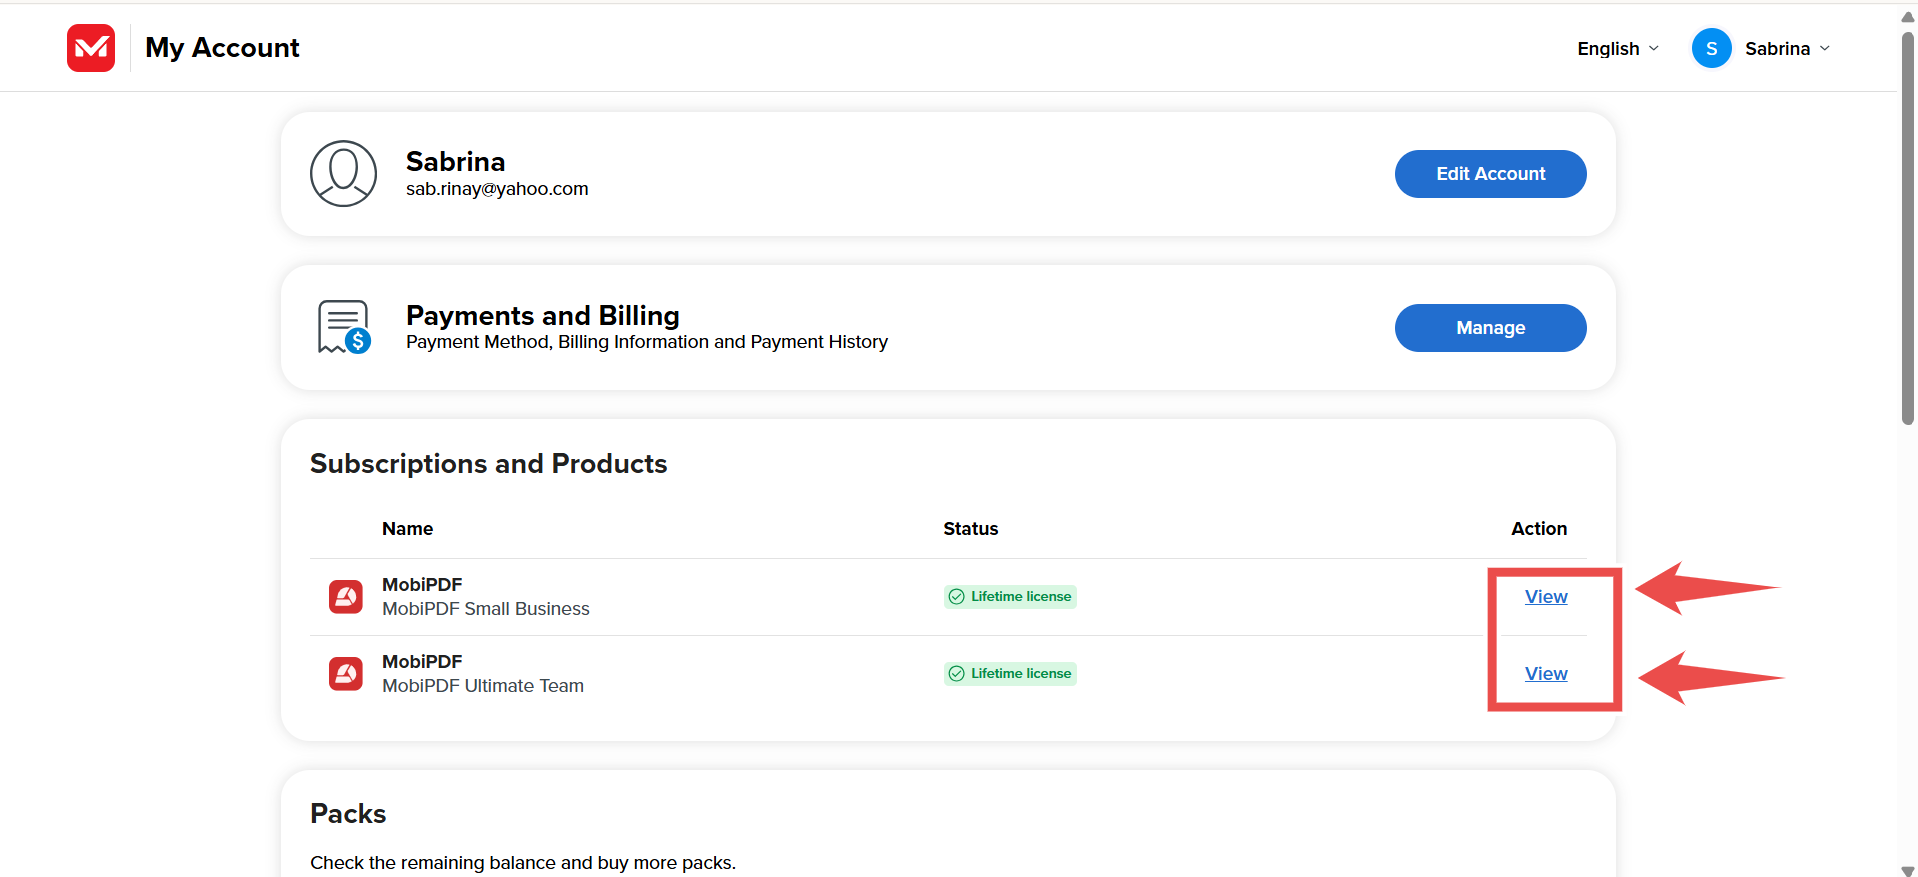This screenshot has height=877, width=1918.
Task: Click the Payments and Billing heading
Action: (x=543, y=316)
